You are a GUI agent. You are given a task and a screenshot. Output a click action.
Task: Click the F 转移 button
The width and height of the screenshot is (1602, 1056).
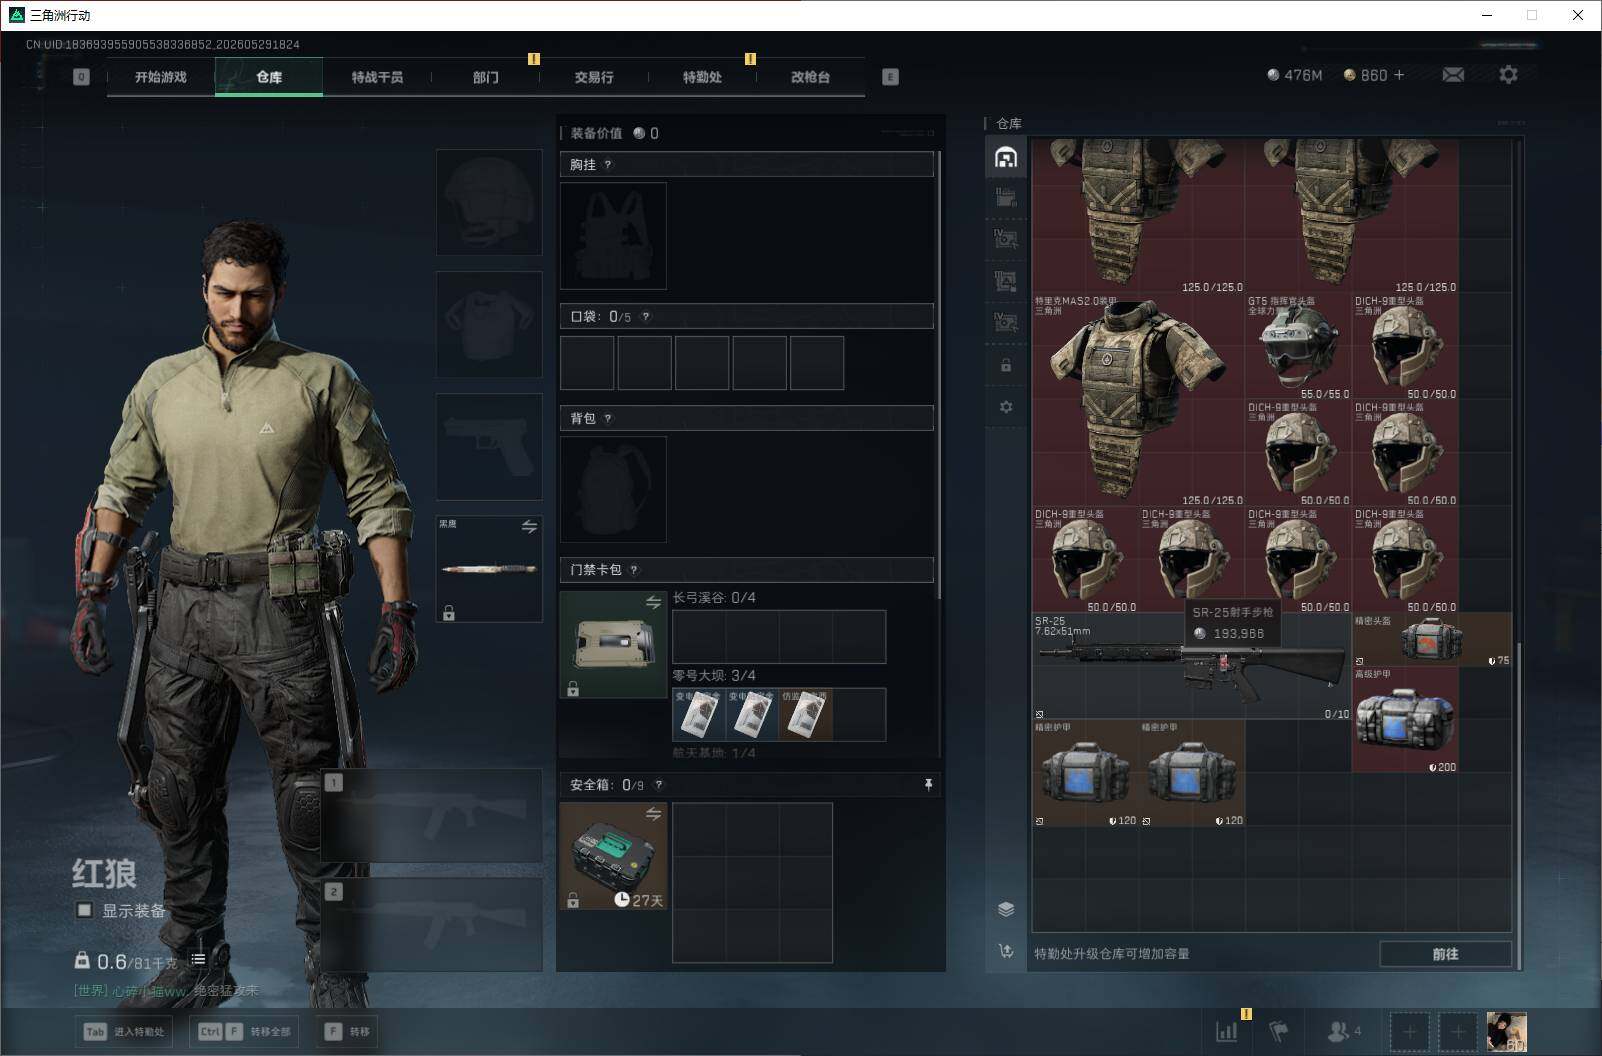(347, 1031)
